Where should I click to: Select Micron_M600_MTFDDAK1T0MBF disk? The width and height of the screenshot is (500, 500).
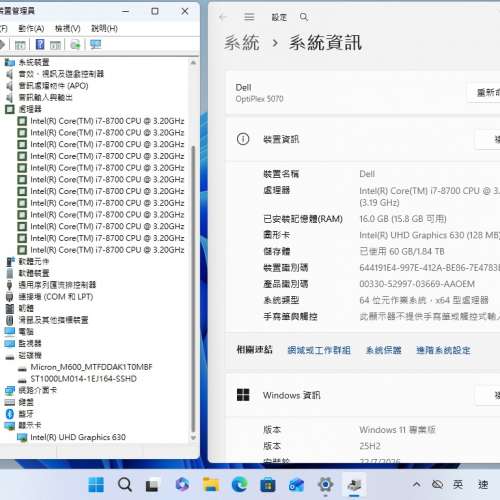pyautogui.click(x=91, y=367)
